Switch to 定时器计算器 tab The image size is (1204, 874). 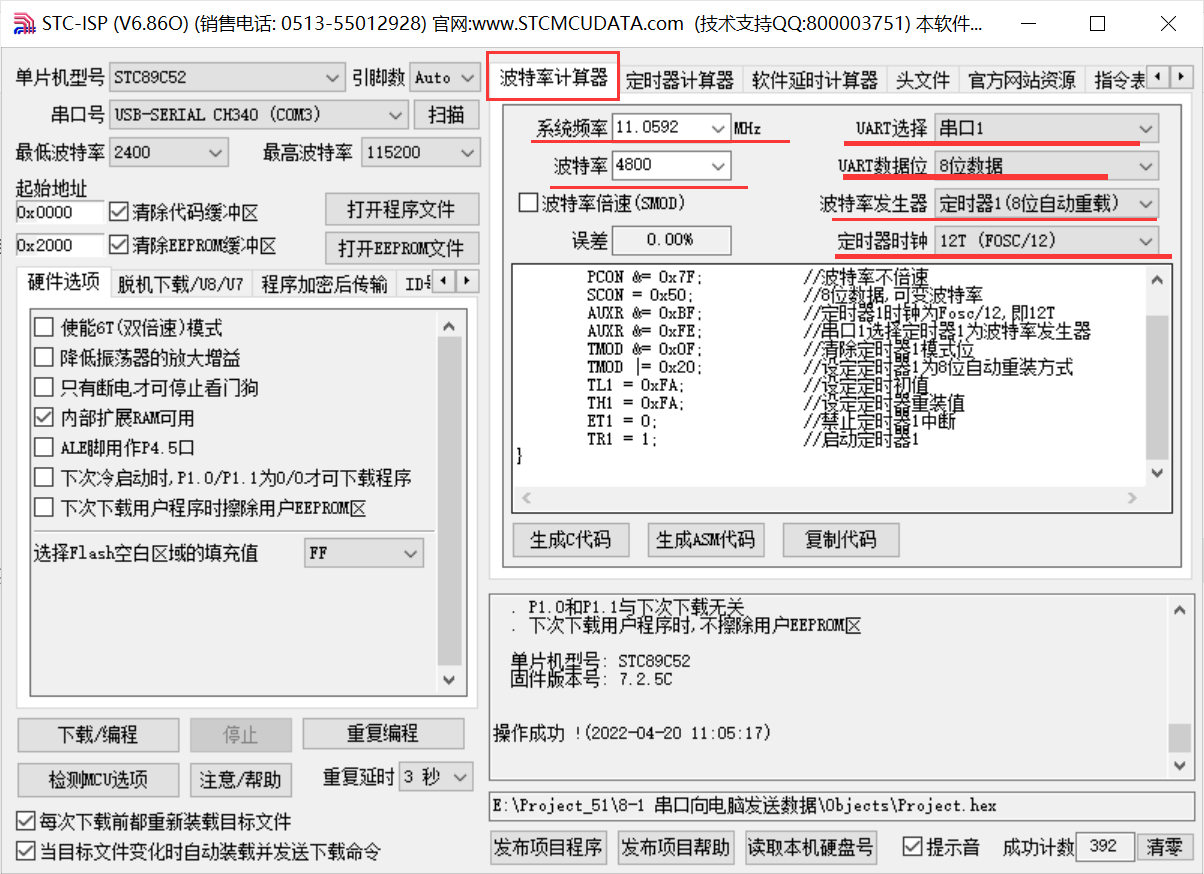point(680,80)
